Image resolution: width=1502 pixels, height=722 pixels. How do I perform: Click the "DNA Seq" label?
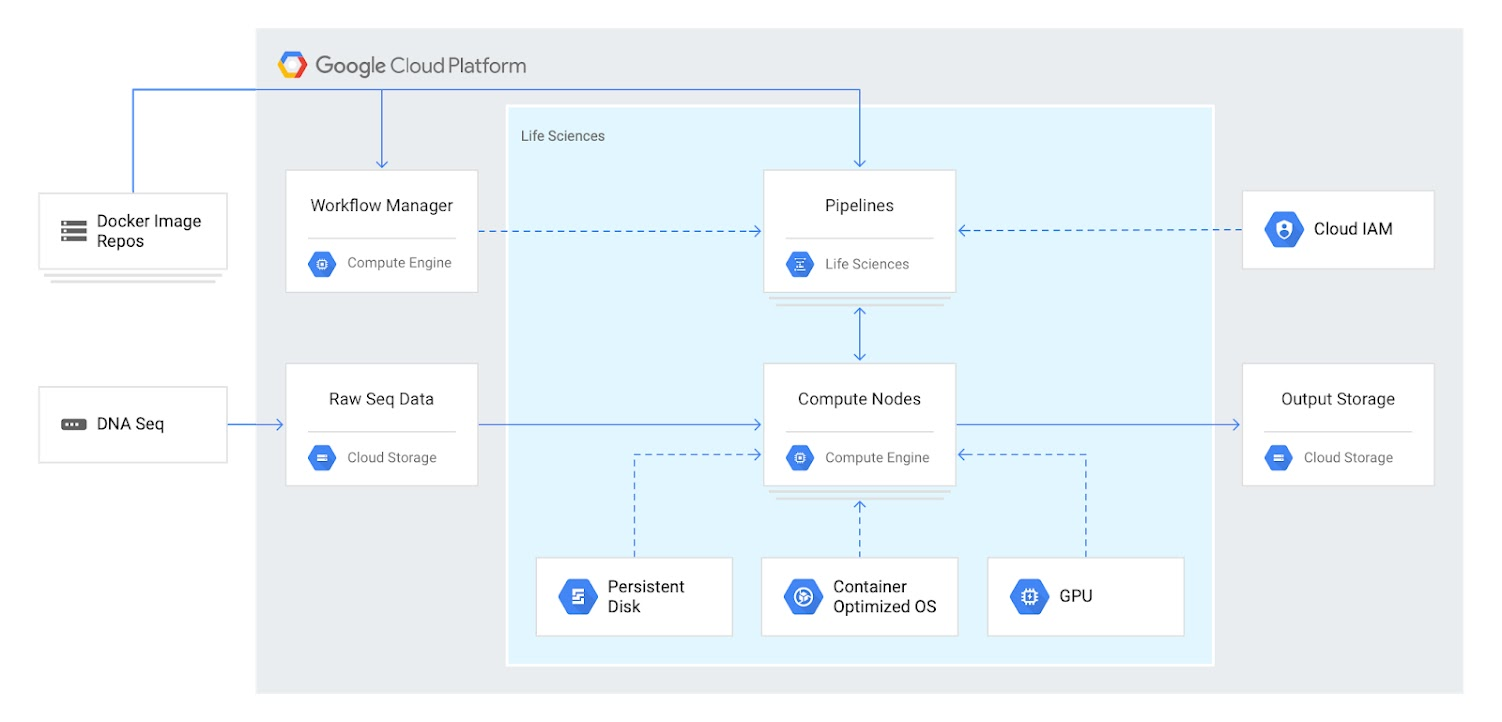point(130,424)
